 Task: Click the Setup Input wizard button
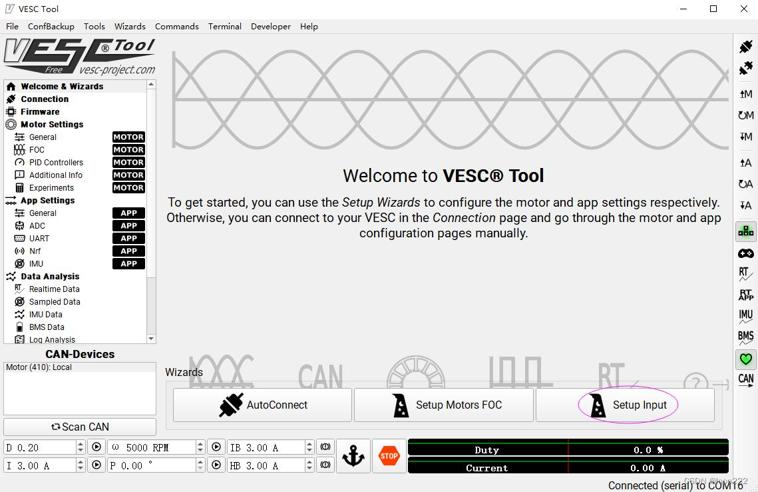click(x=625, y=405)
